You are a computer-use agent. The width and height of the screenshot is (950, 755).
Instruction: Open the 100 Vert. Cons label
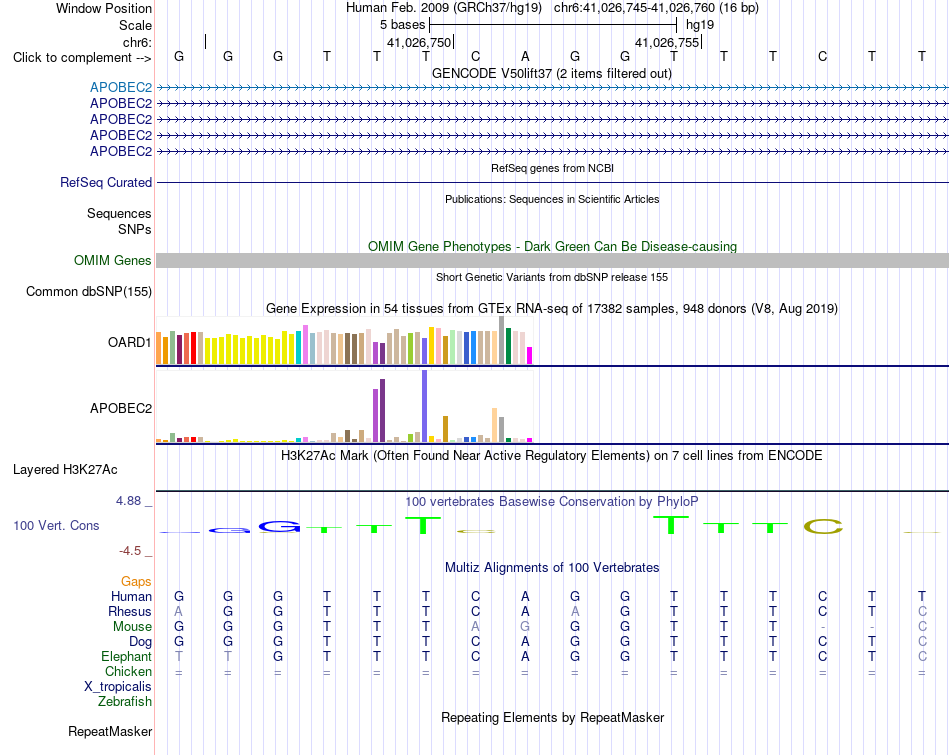pos(56,525)
